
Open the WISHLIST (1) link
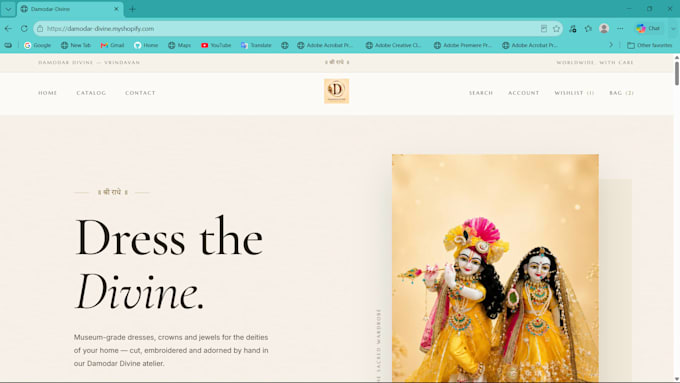click(x=574, y=93)
